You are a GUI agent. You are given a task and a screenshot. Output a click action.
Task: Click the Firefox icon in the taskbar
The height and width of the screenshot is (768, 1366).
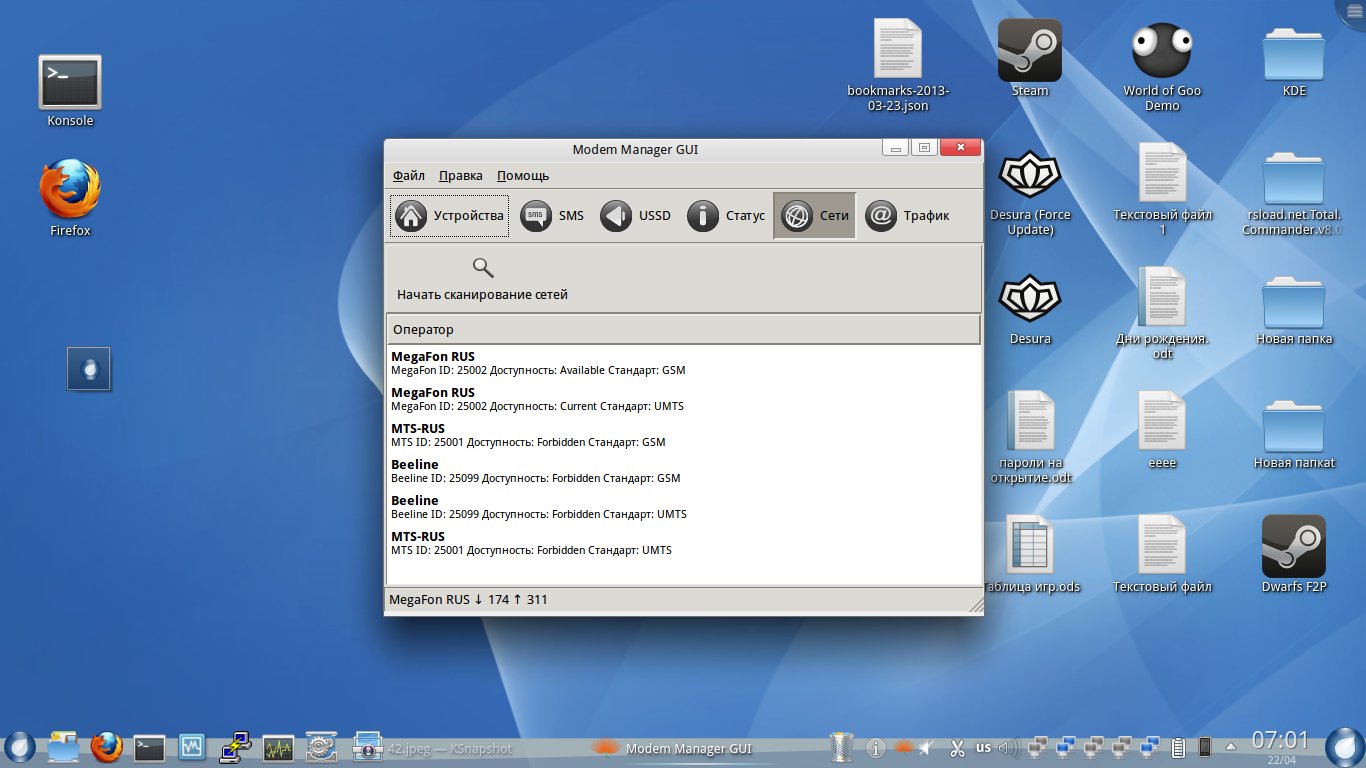coord(106,747)
